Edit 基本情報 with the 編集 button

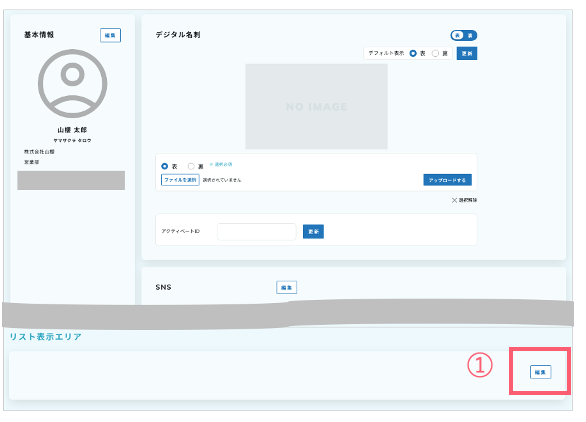[x=110, y=35]
